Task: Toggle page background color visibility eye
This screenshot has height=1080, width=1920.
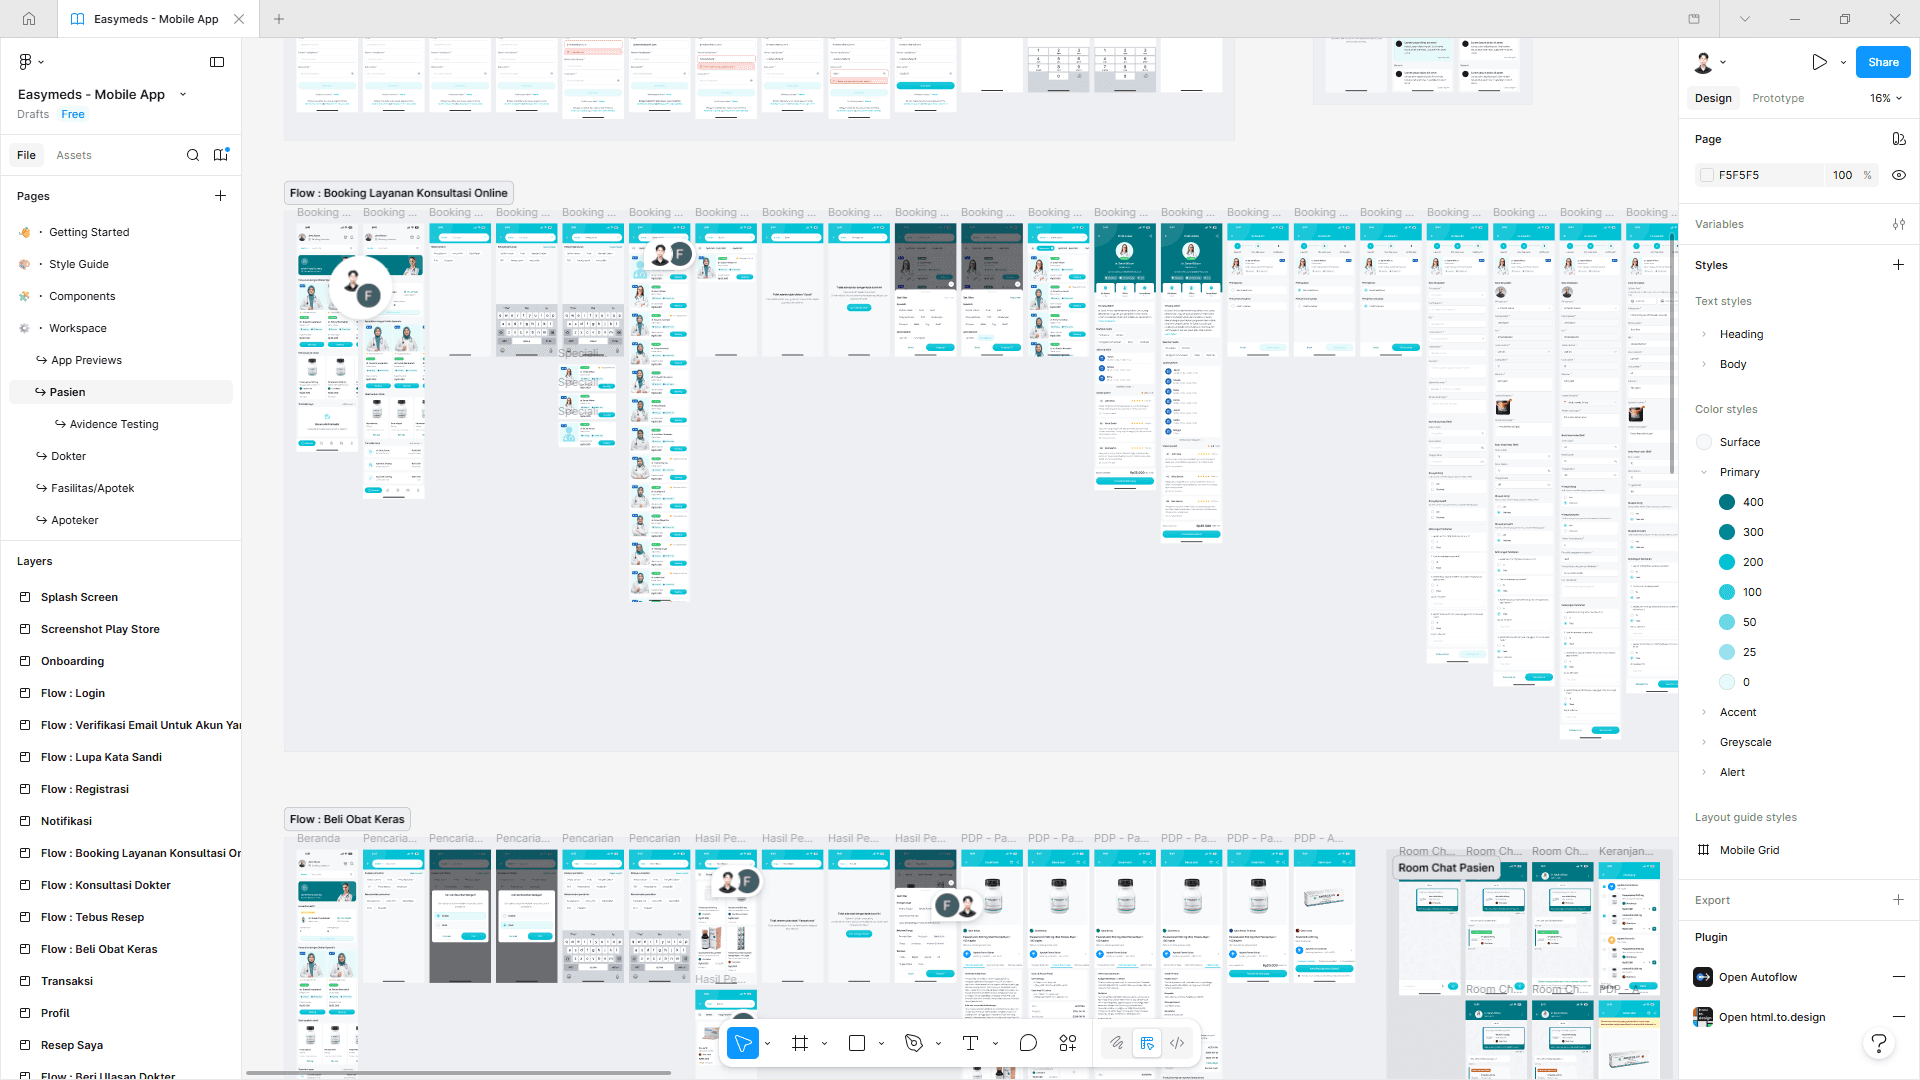Action: click(1898, 175)
